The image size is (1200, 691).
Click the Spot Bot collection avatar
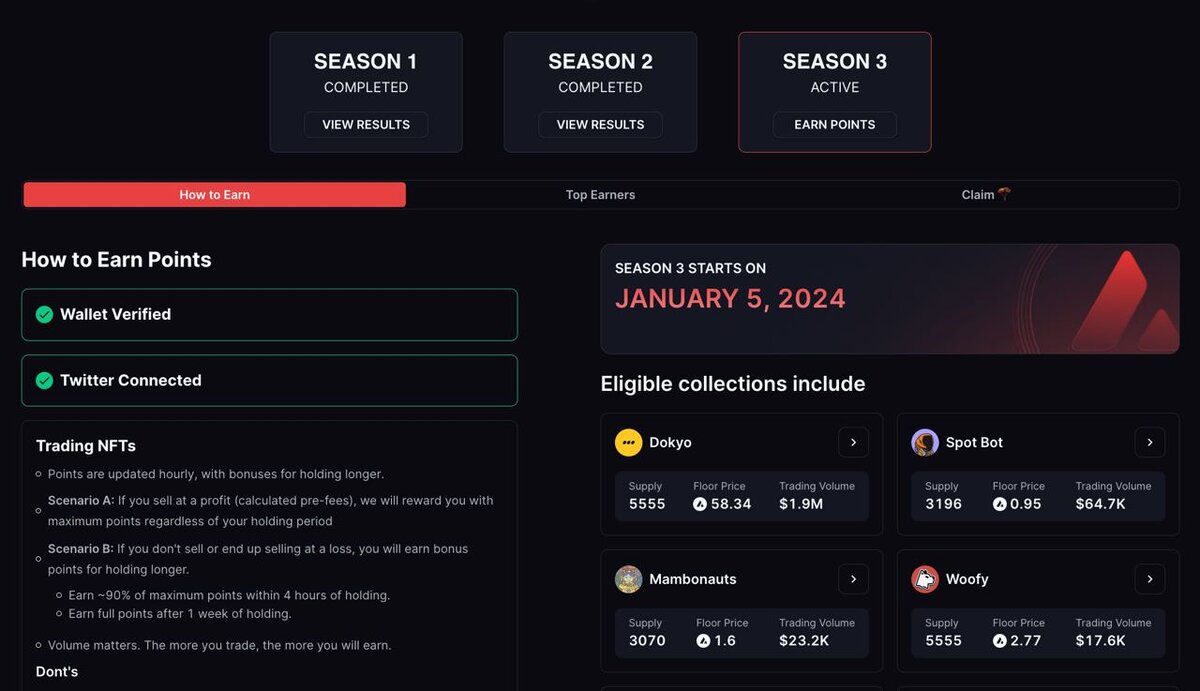coord(925,442)
